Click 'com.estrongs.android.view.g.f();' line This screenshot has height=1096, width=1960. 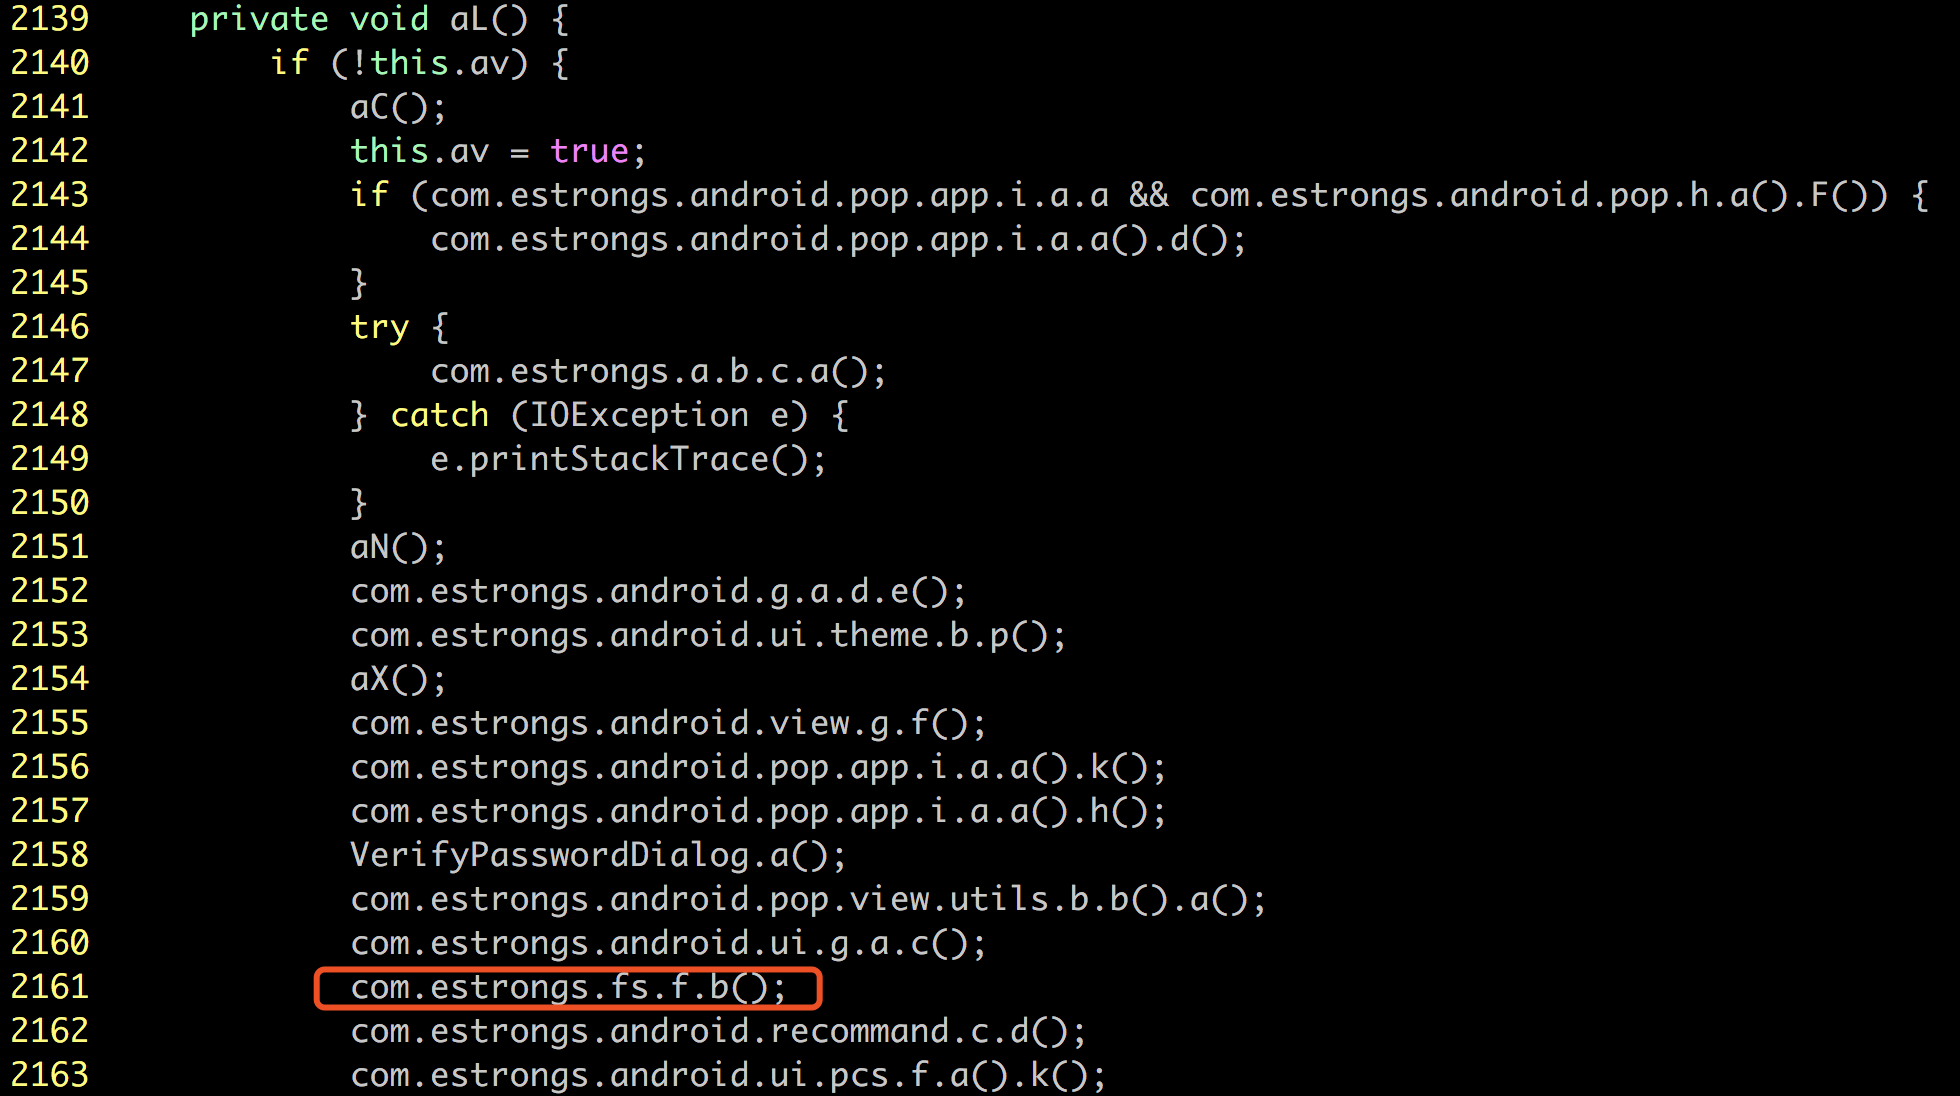click(668, 724)
